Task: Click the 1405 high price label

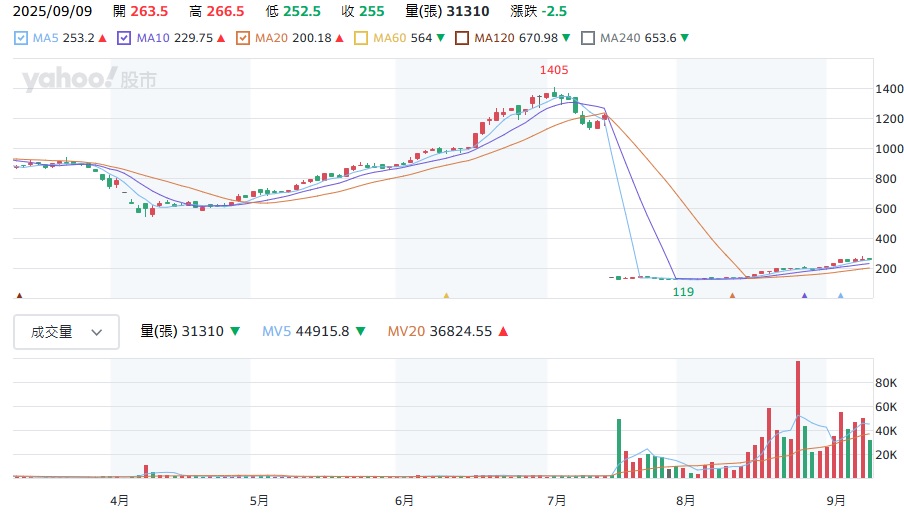Action: [x=553, y=70]
